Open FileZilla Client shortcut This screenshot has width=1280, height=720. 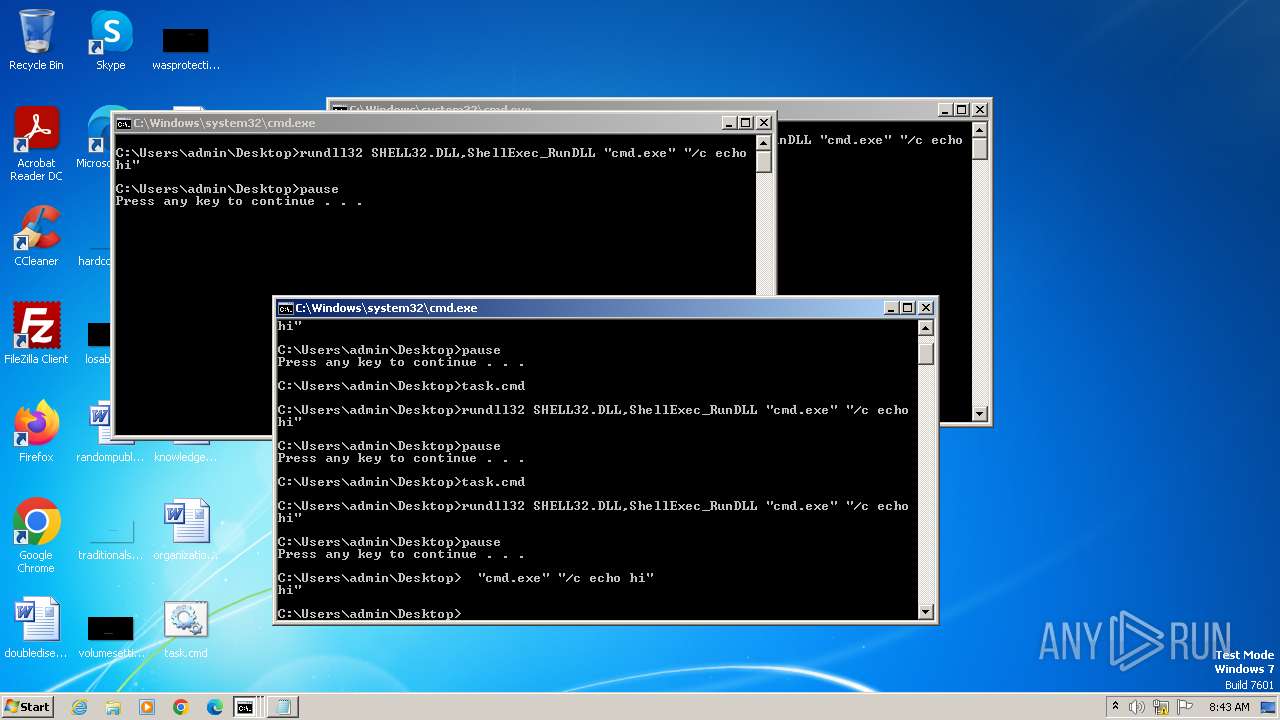pos(36,333)
